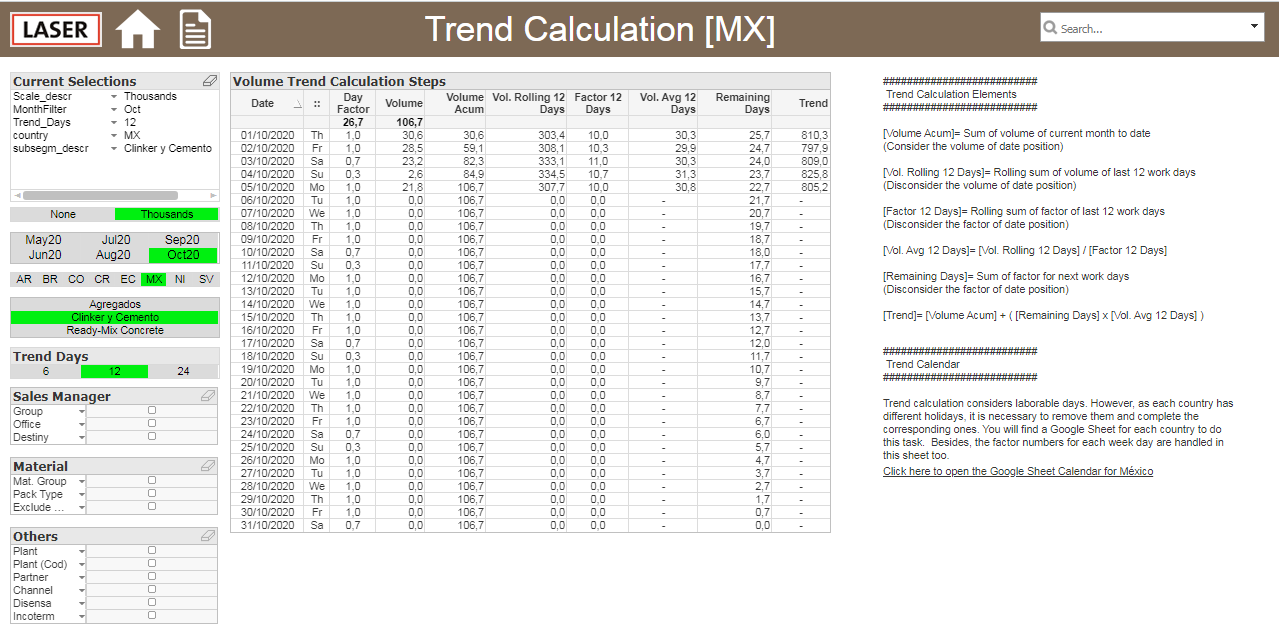Select month Sep20
Screen dimensions: 1279x632
pyautogui.click(x=183, y=240)
